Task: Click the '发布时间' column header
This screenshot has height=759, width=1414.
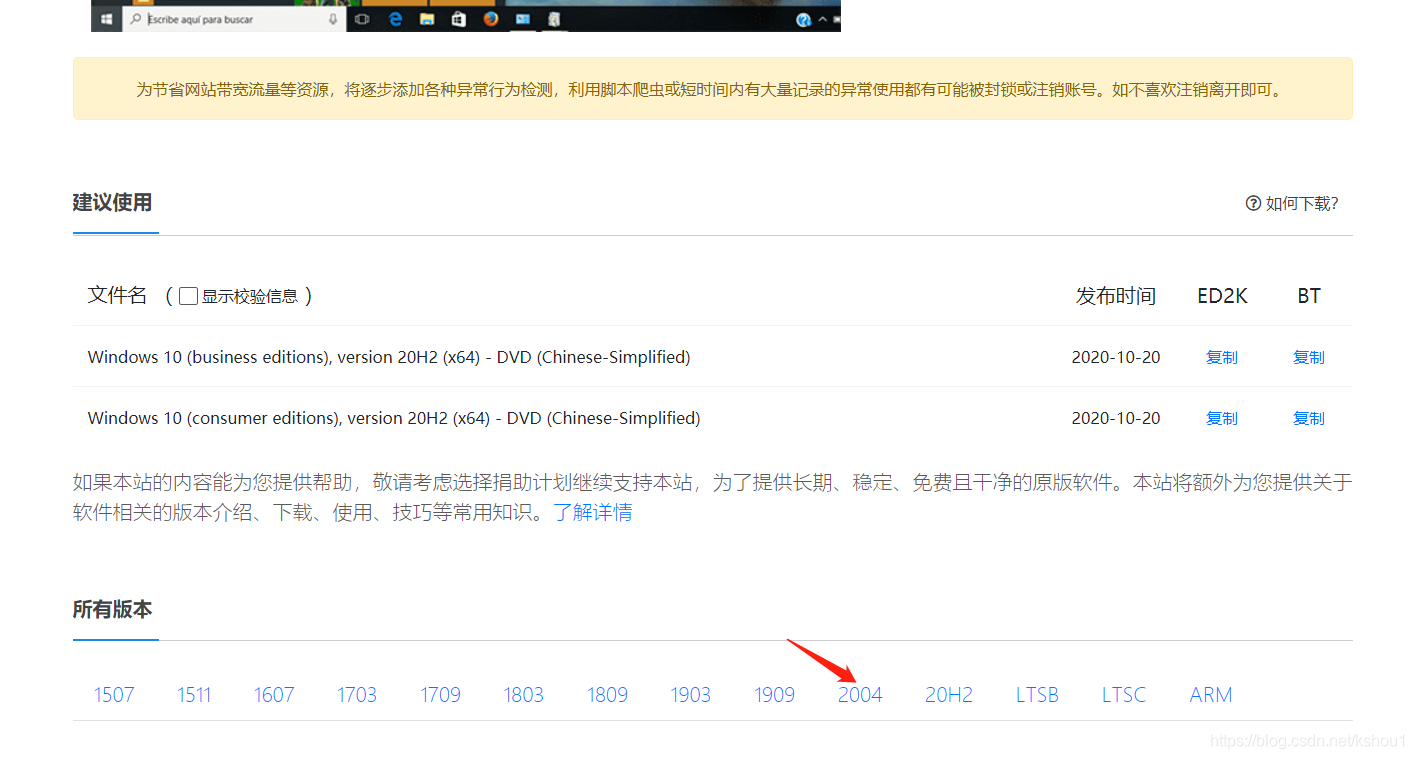Action: point(1116,296)
